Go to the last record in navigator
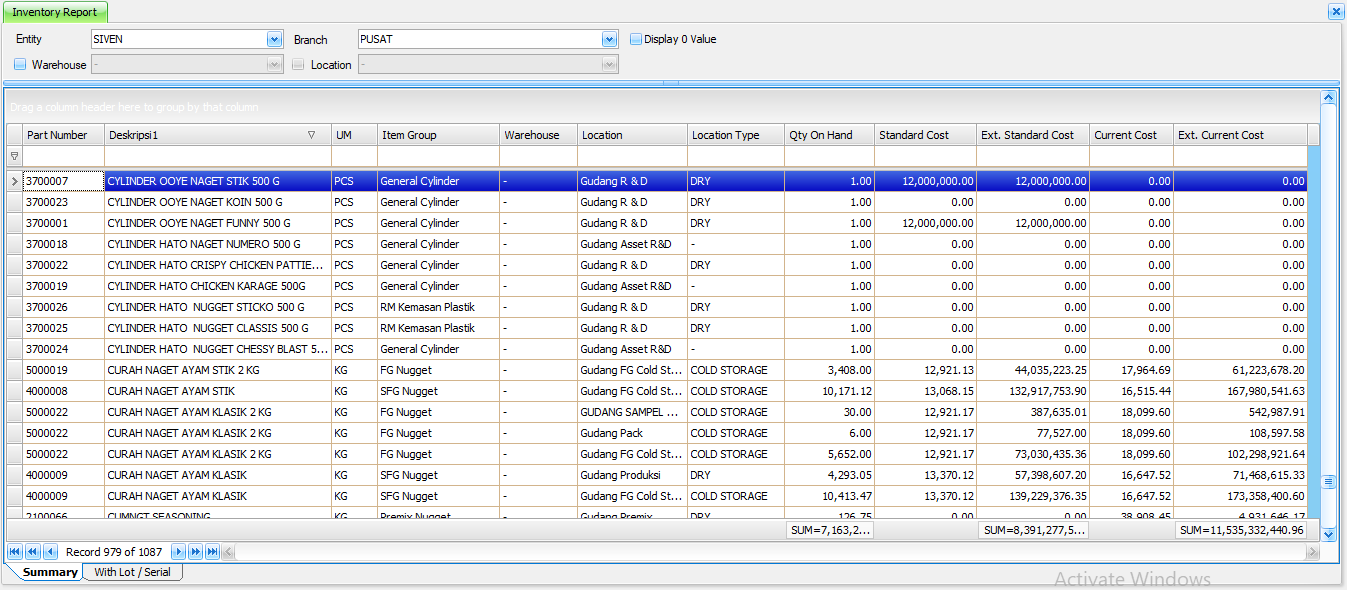 point(212,551)
